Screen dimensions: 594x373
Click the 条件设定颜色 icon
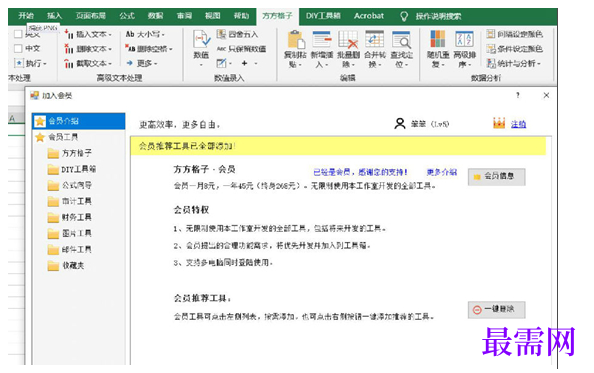[x=491, y=49]
